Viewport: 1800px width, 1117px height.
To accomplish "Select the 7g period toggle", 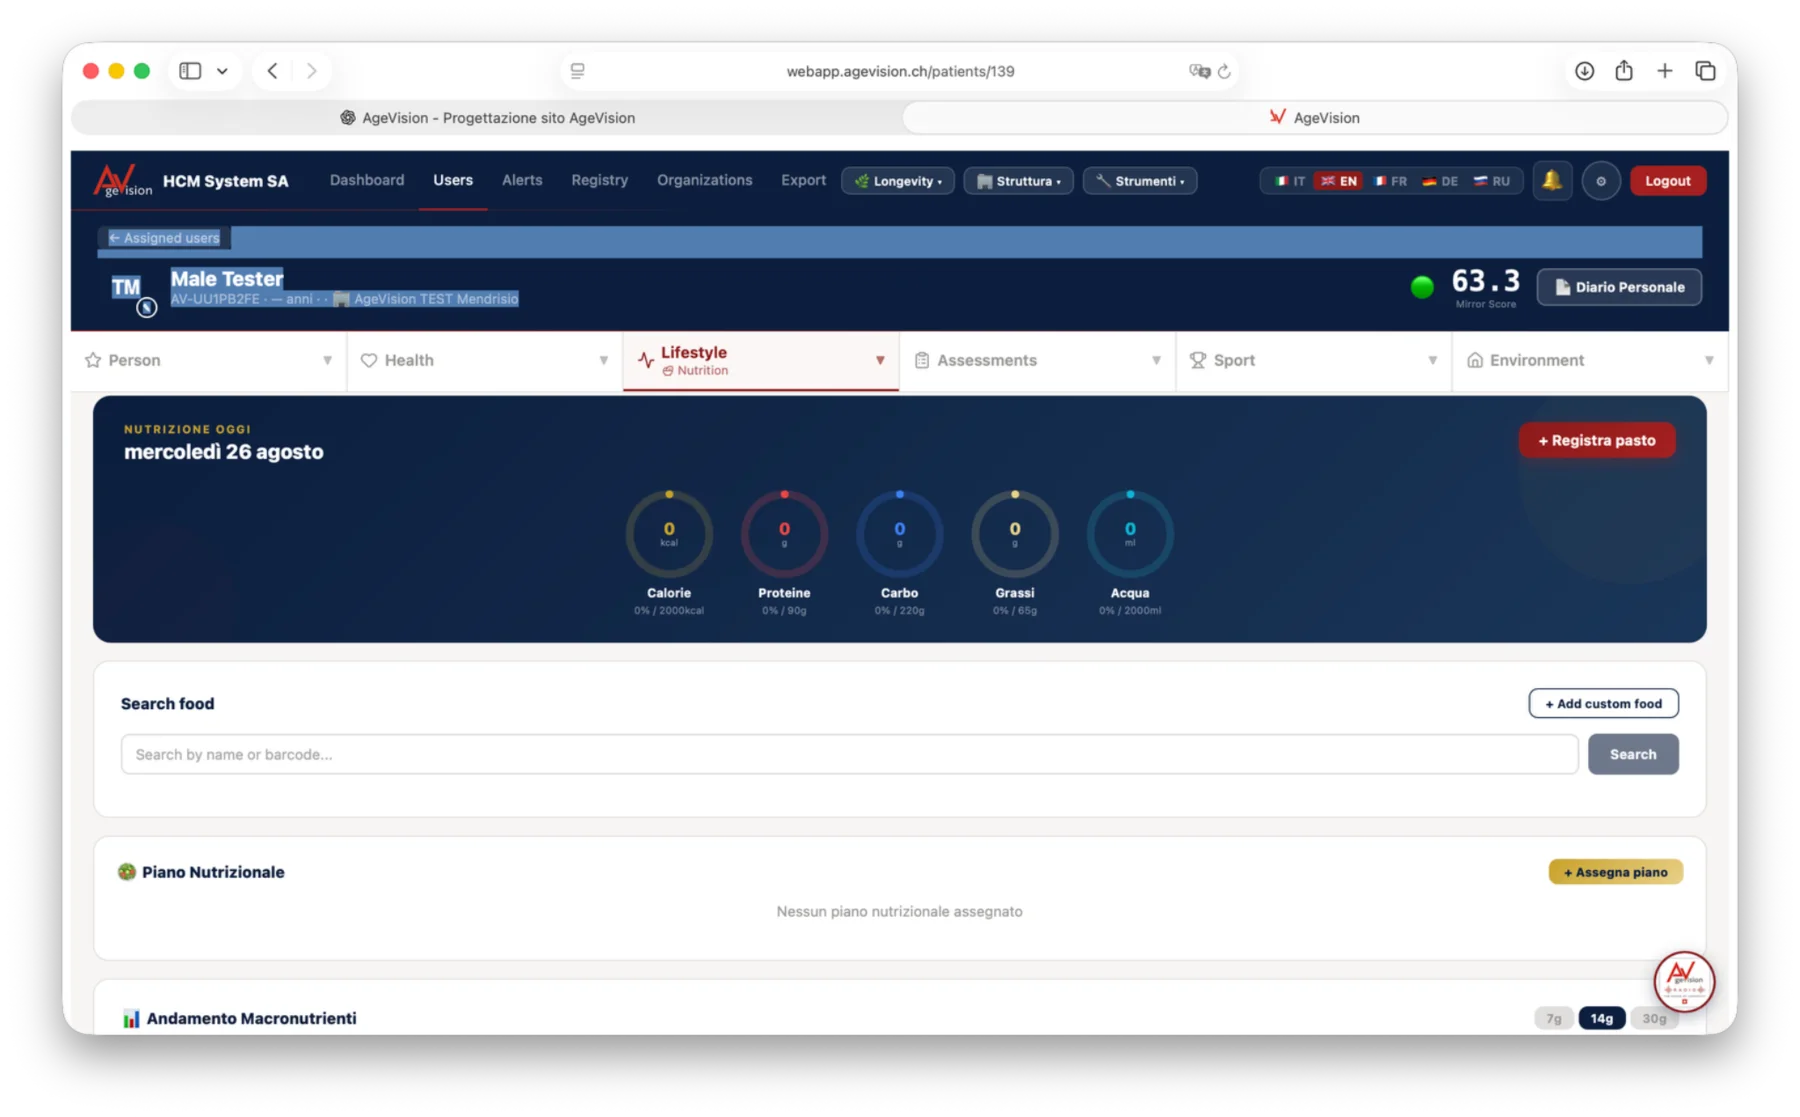I will coord(1553,1018).
